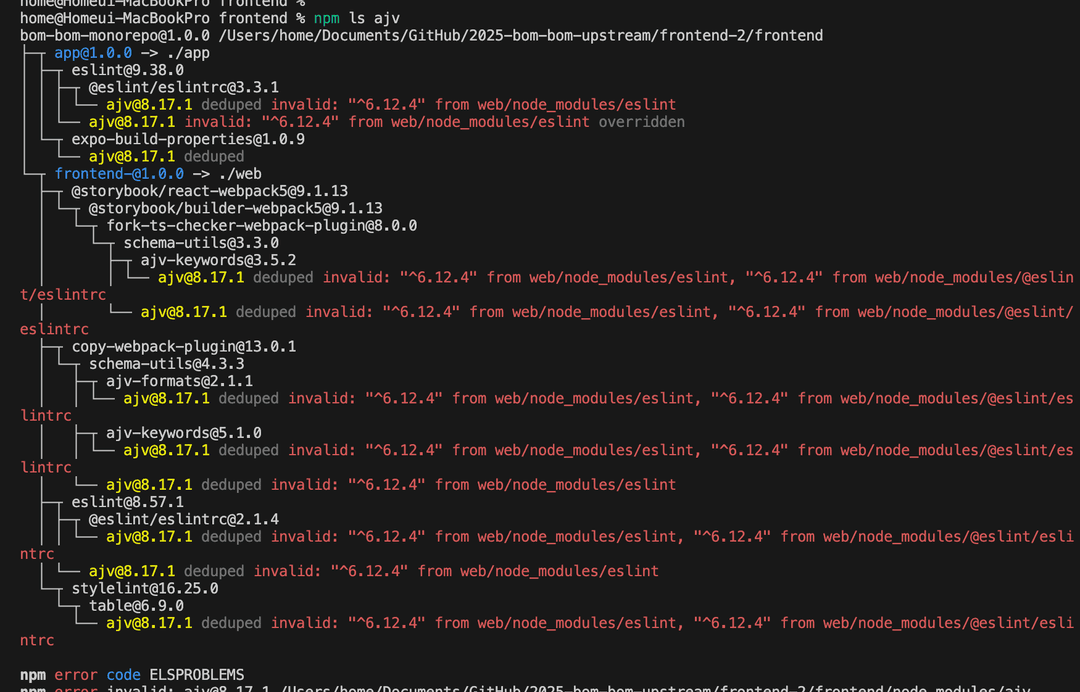Click the 'table@6.9.0' tree row
The height and width of the screenshot is (692, 1080).
(x=136, y=605)
